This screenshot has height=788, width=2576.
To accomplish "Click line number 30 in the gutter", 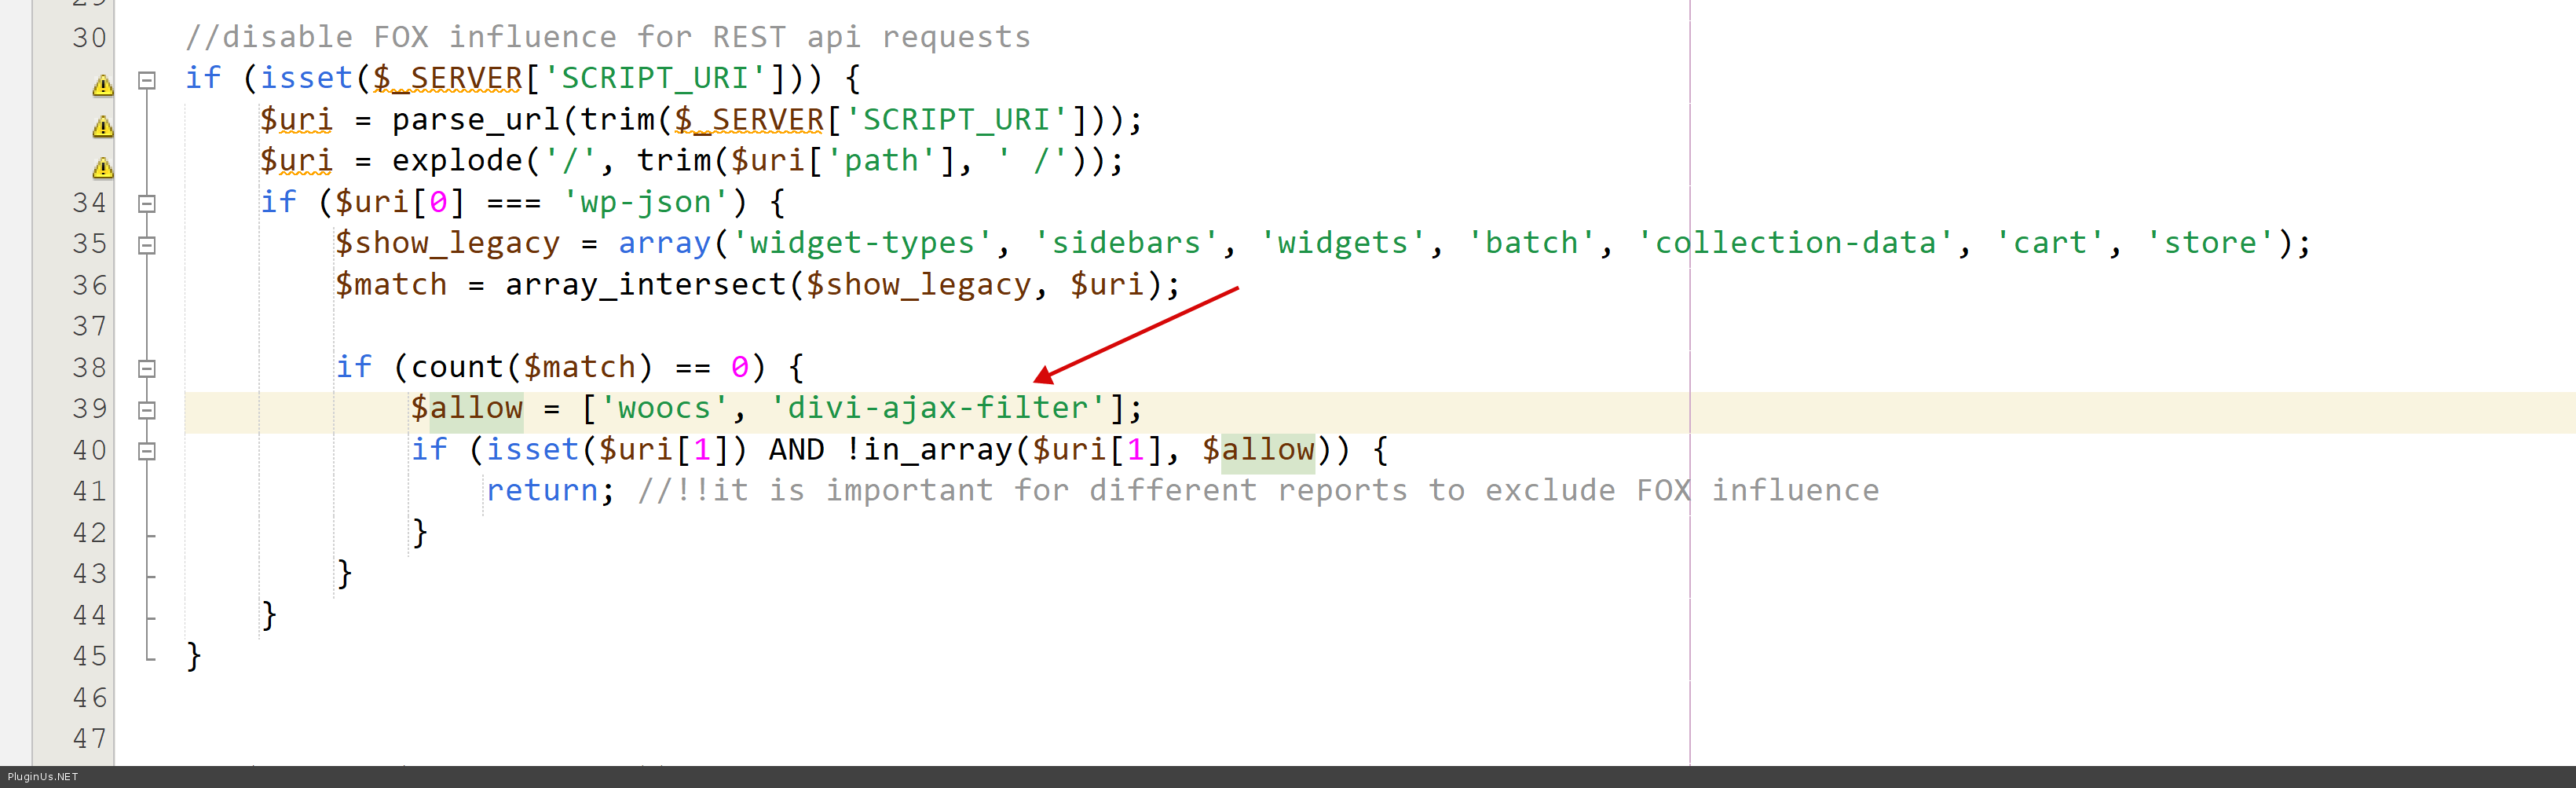I will [x=89, y=38].
